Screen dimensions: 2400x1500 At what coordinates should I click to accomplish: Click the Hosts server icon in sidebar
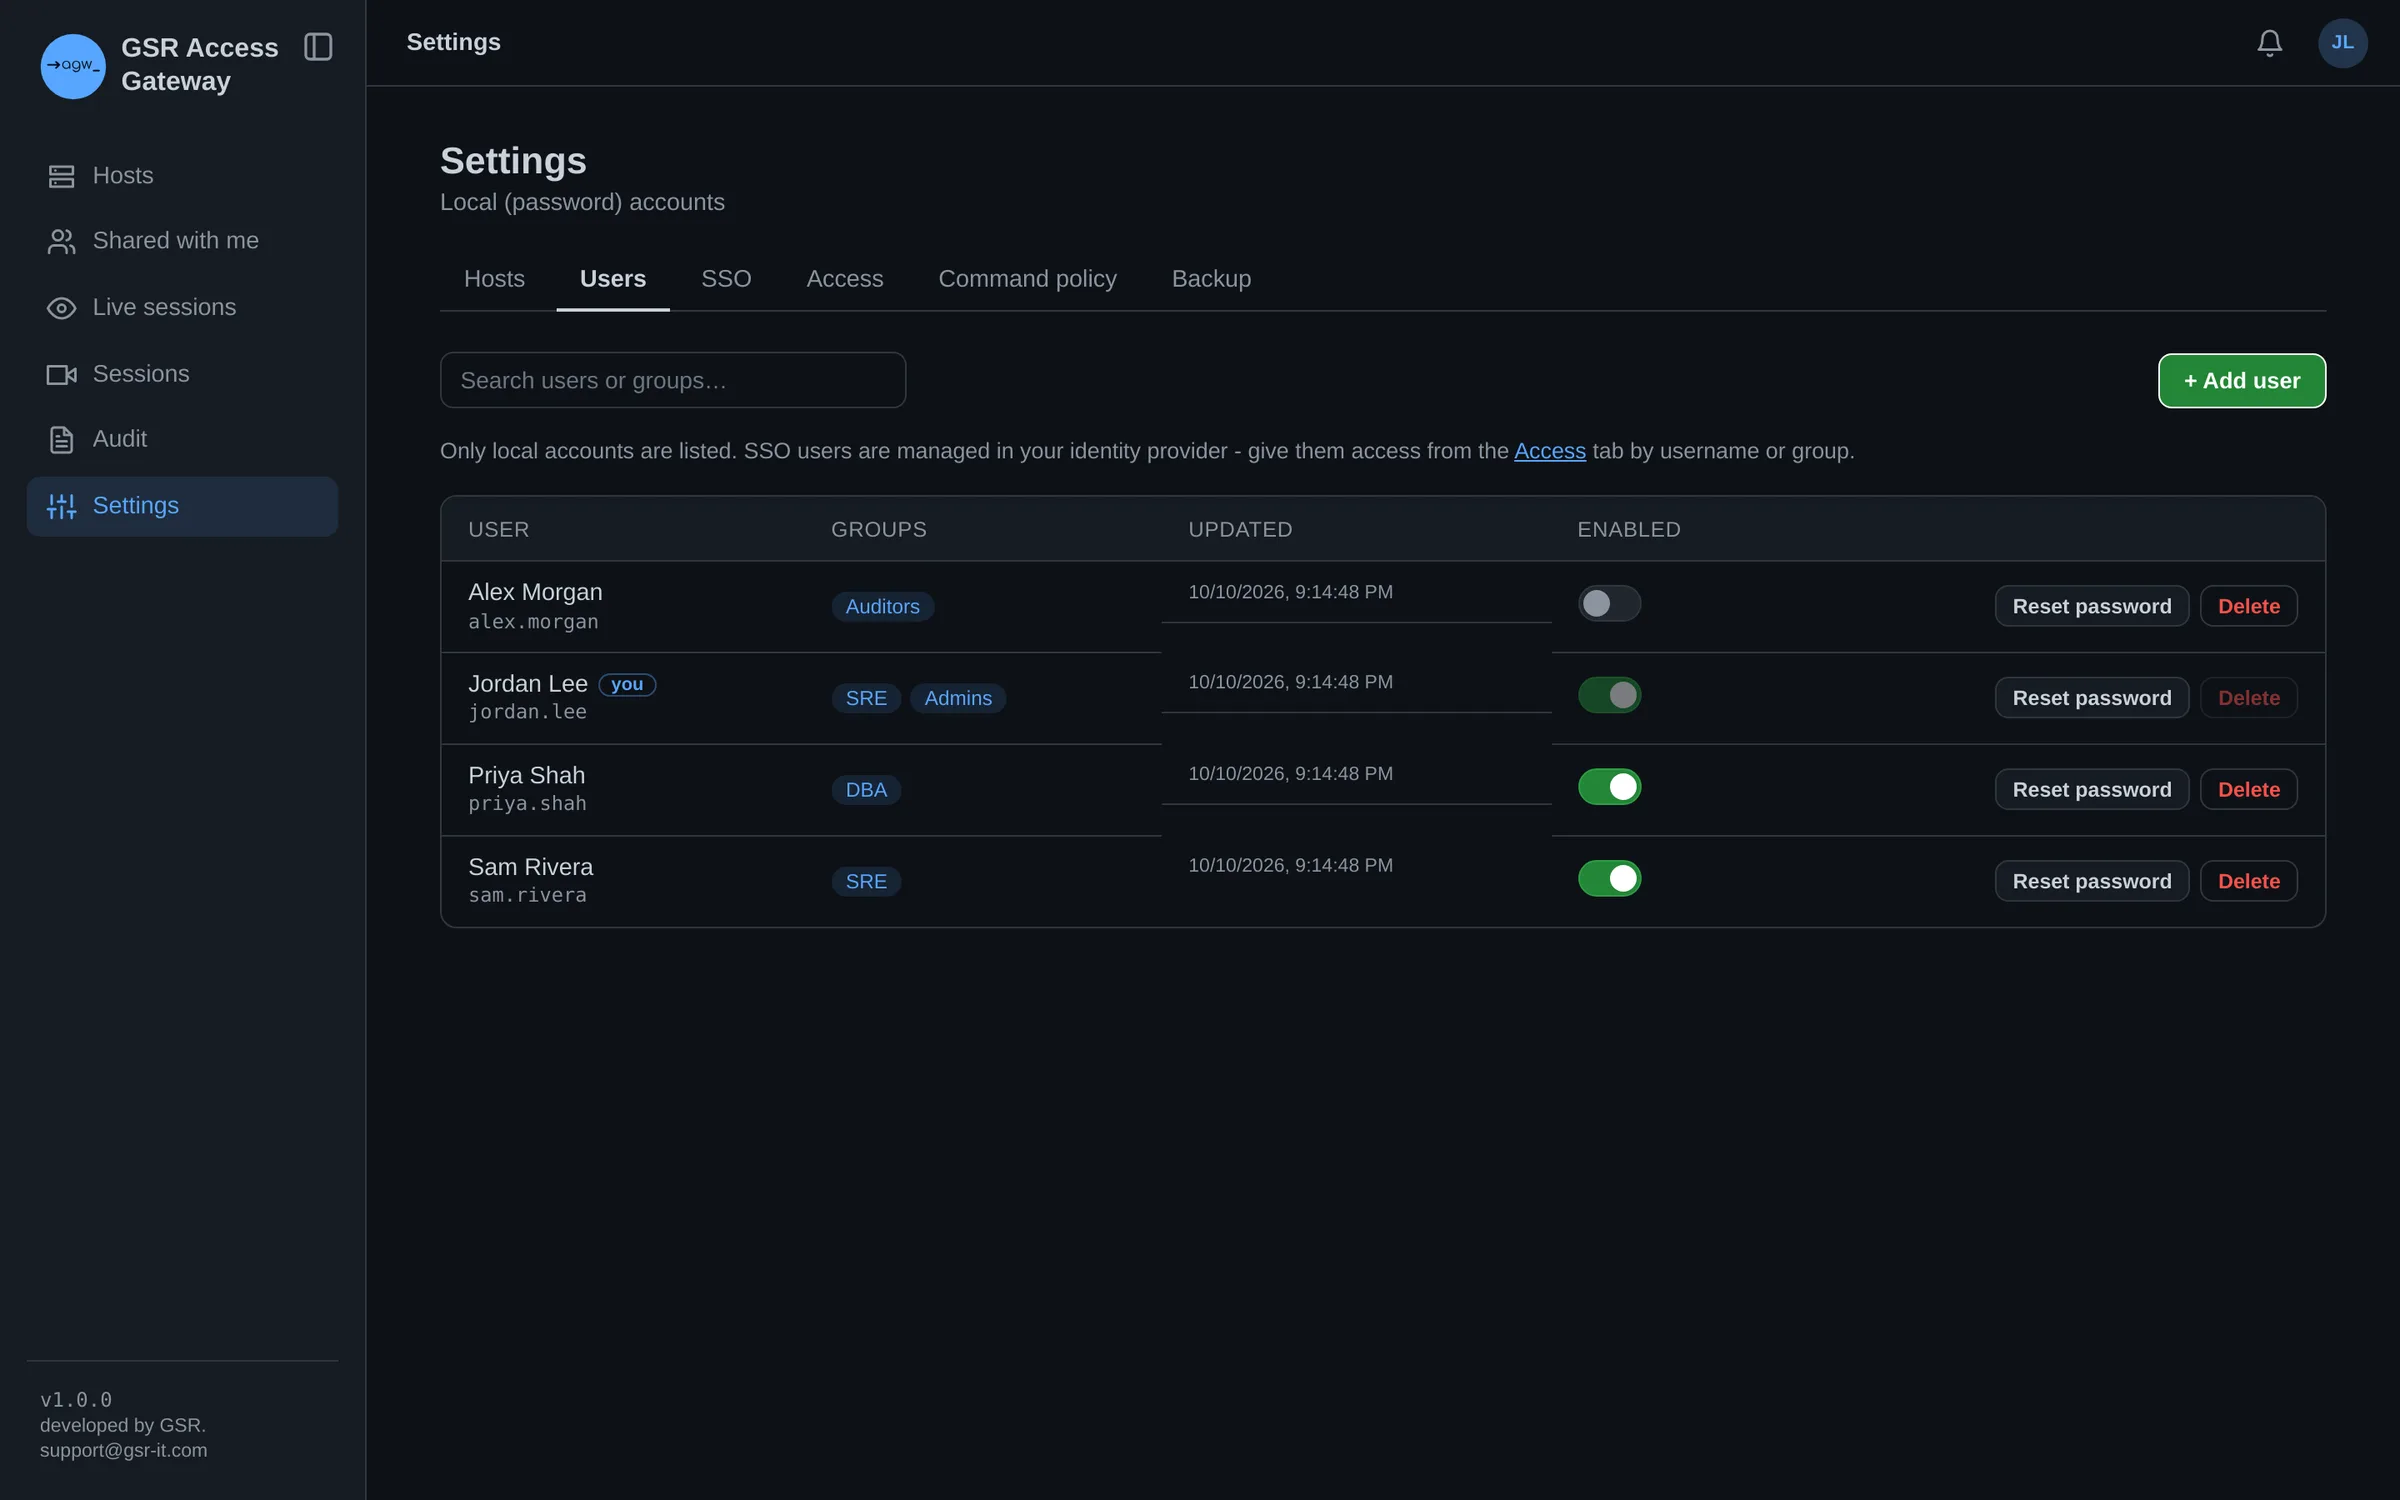pos(62,176)
